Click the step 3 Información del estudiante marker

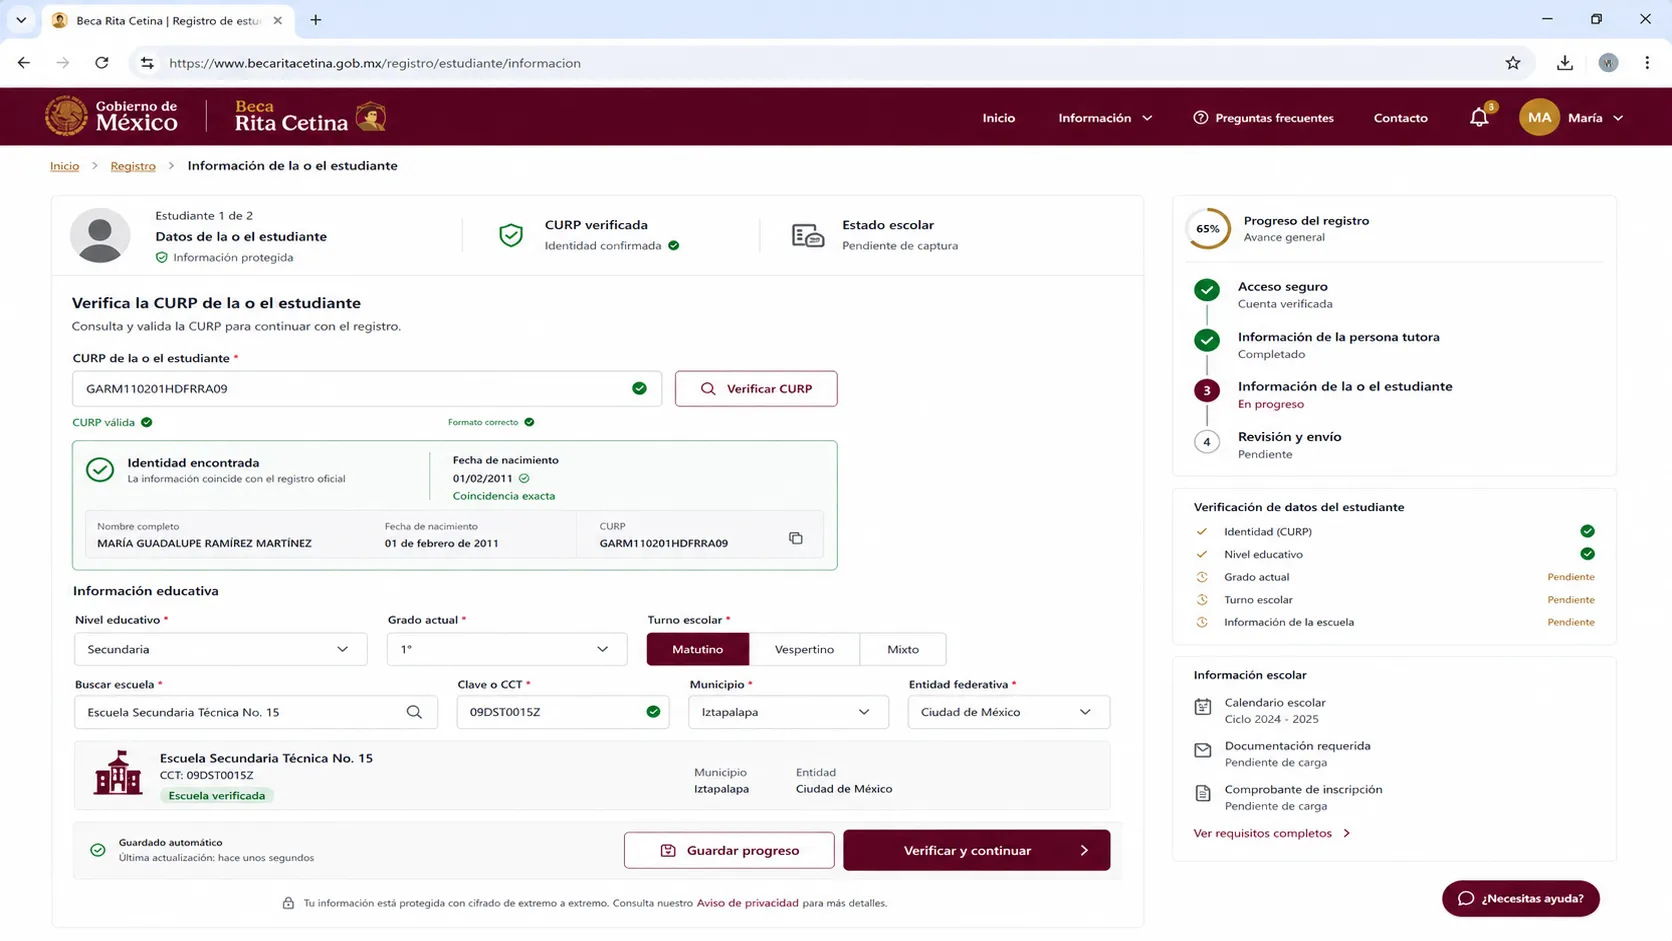[1207, 391]
